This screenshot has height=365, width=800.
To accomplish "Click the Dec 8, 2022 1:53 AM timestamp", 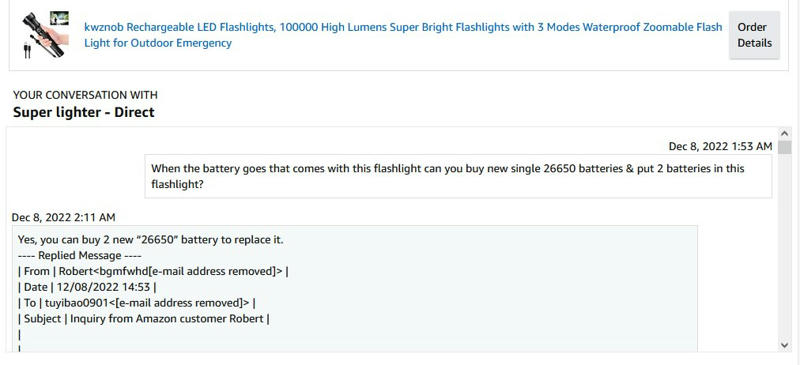I will 720,147.
